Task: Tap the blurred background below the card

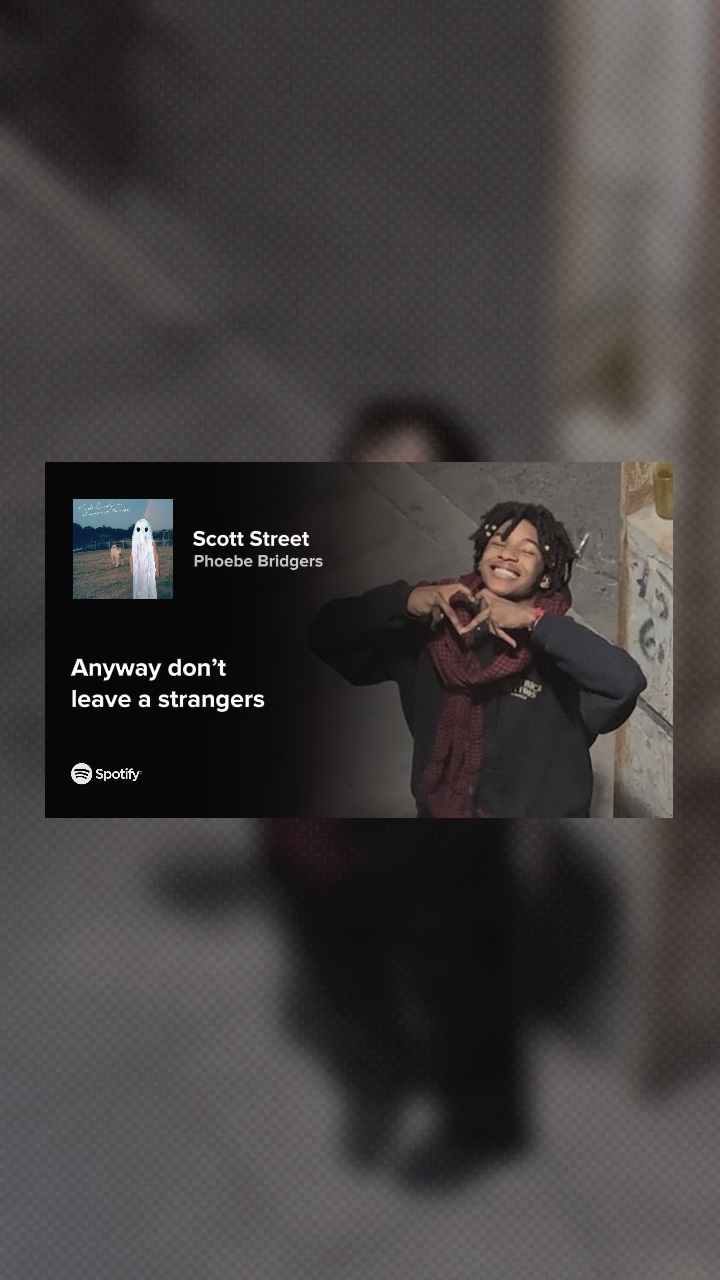Action: [360, 1048]
